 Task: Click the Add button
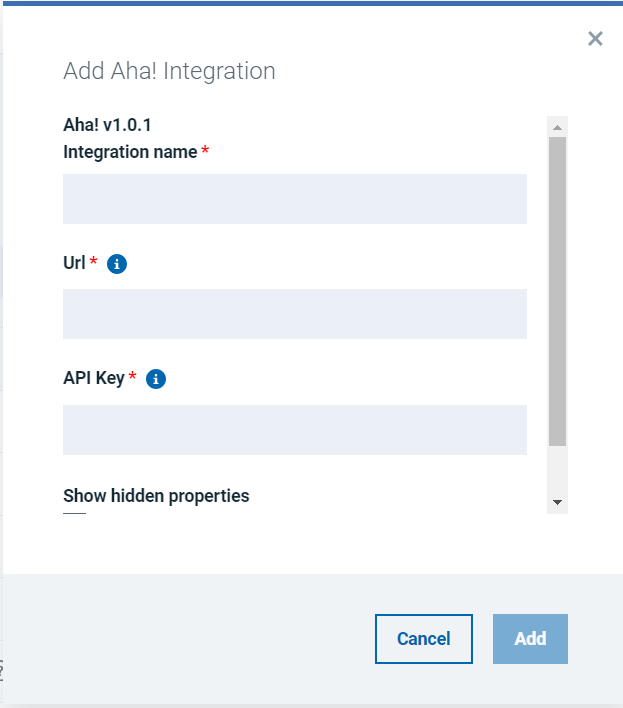[x=530, y=639]
